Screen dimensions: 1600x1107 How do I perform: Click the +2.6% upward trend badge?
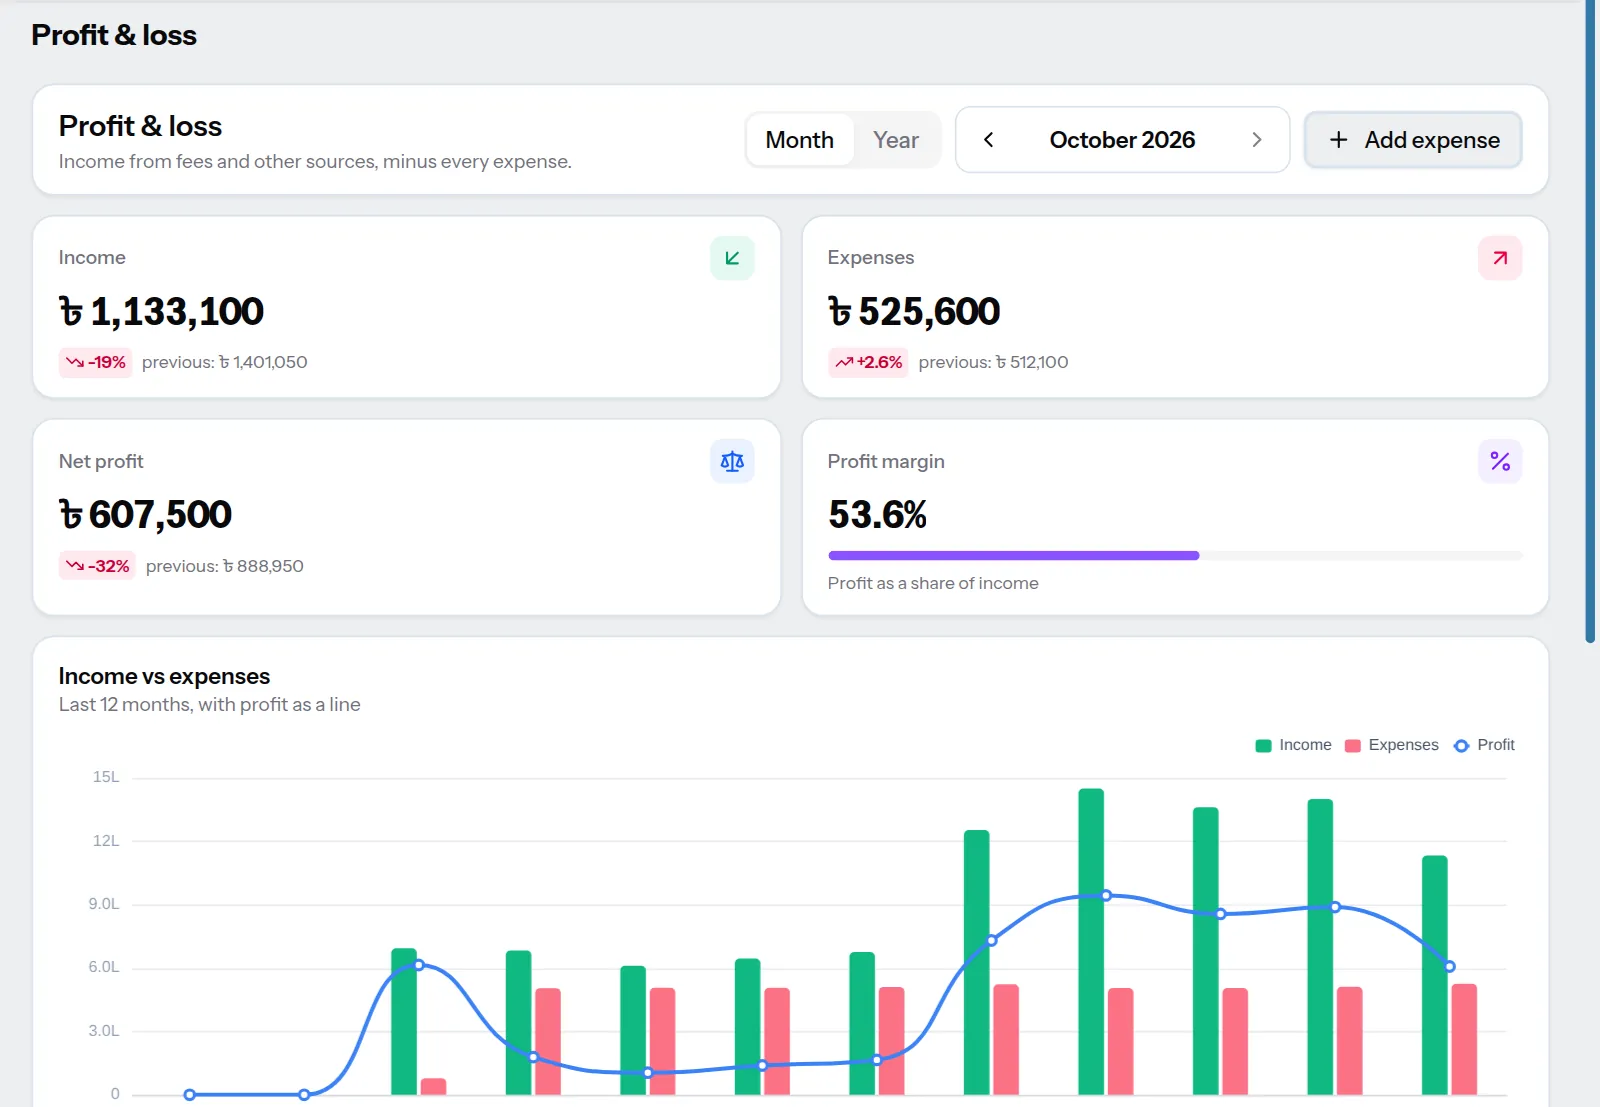(868, 362)
